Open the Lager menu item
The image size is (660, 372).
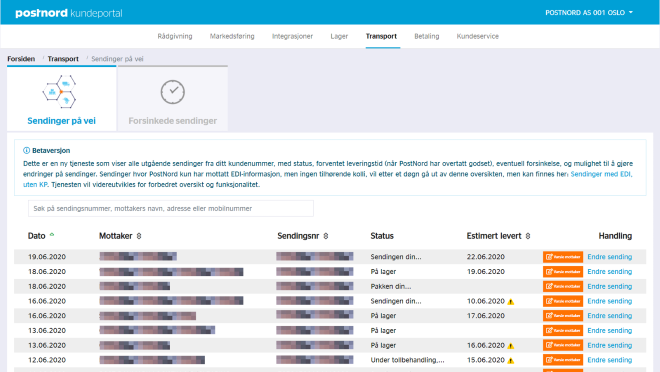click(339, 36)
